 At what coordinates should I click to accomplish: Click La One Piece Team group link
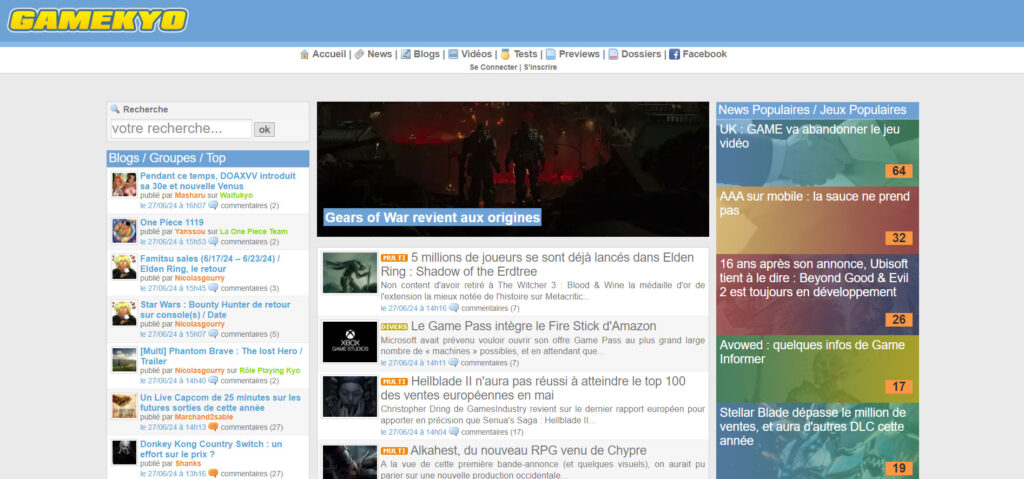click(253, 232)
